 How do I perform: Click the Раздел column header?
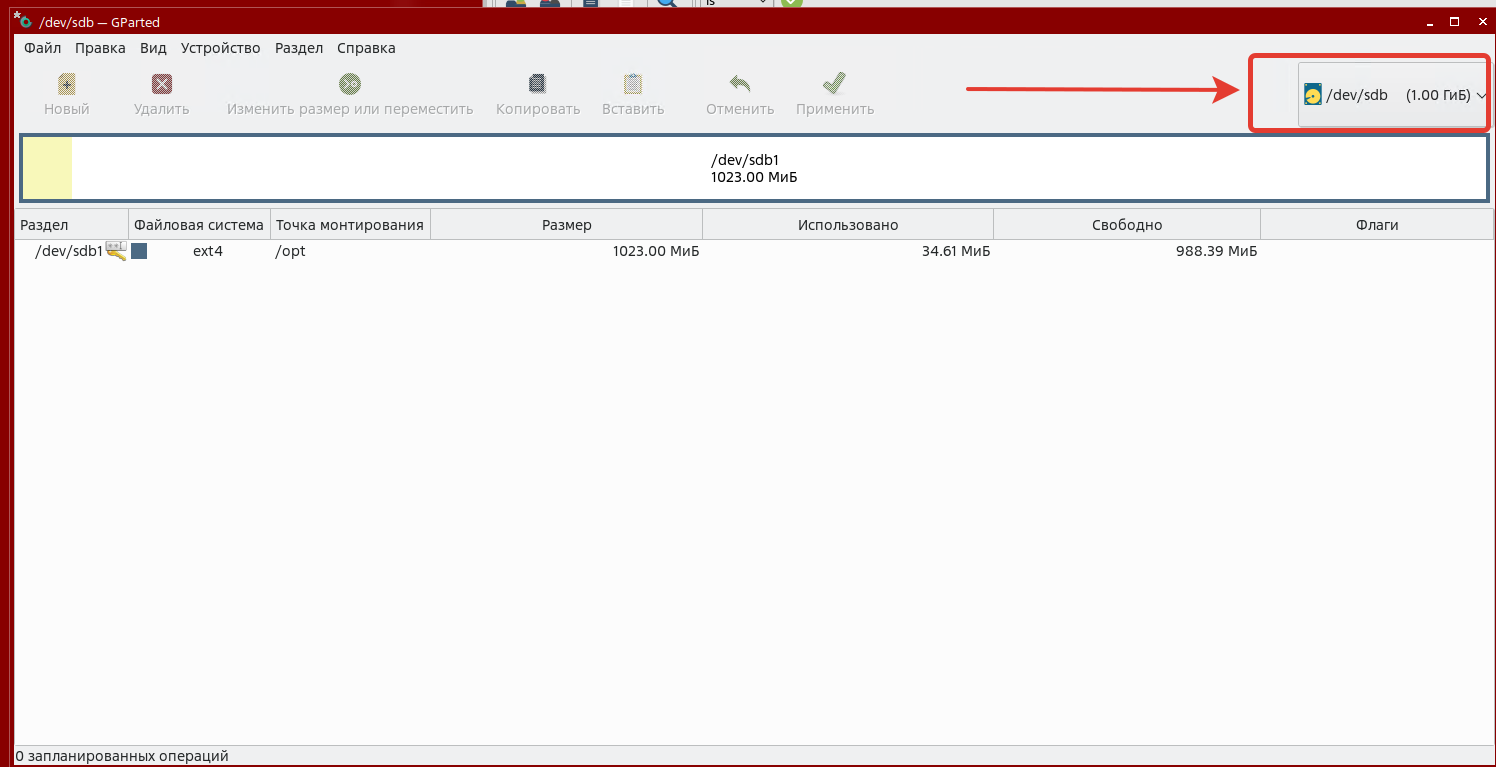[72, 225]
